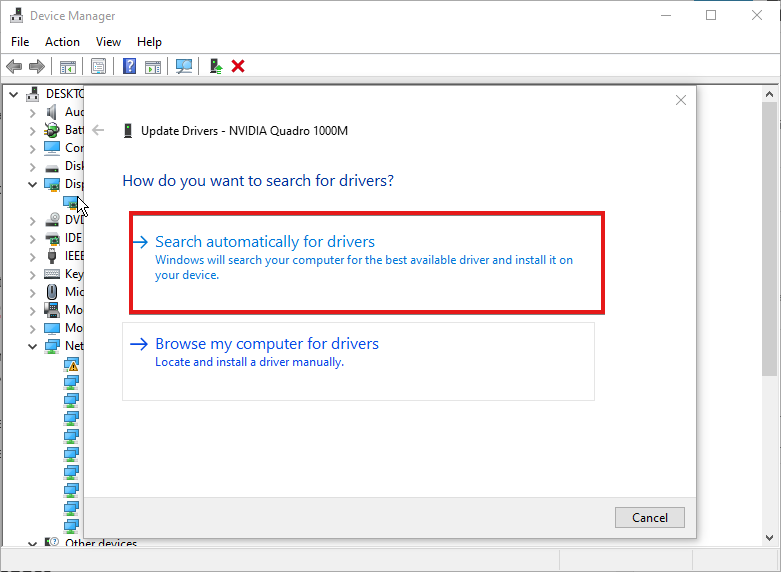Minimize the Device Manager window
The width and height of the screenshot is (781, 572).
[x=666, y=15]
